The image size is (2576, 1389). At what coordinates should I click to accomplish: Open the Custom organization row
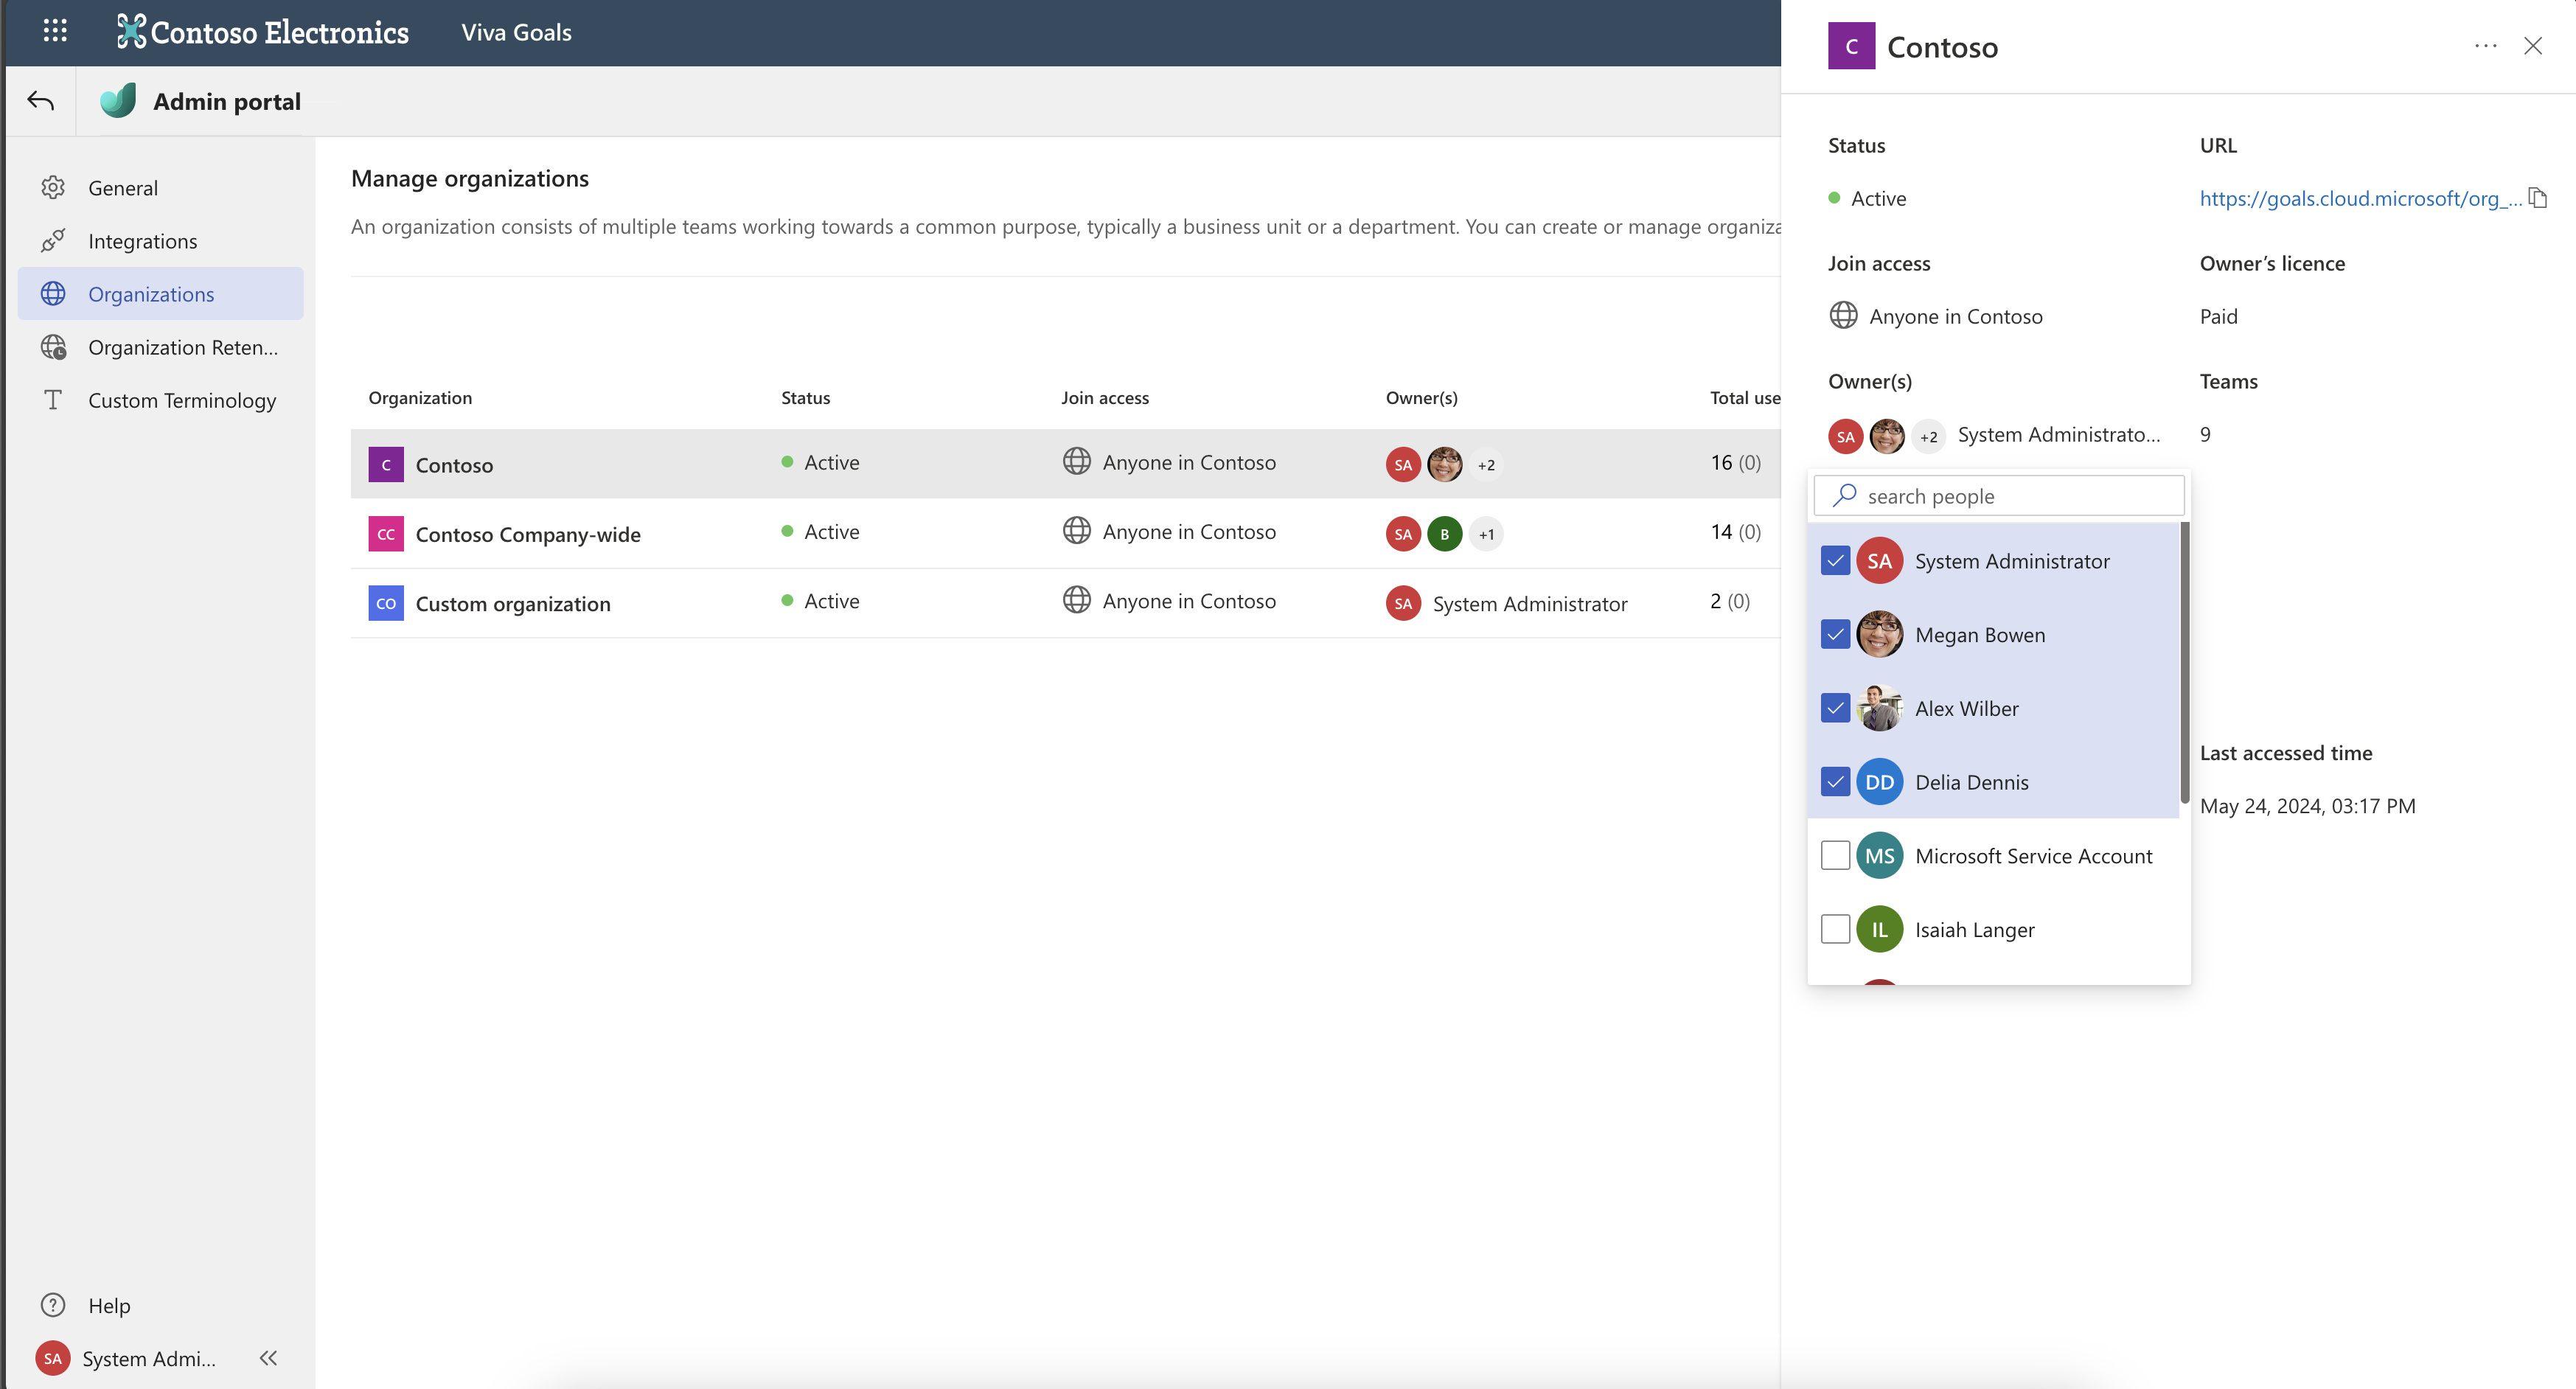click(513, 604)
